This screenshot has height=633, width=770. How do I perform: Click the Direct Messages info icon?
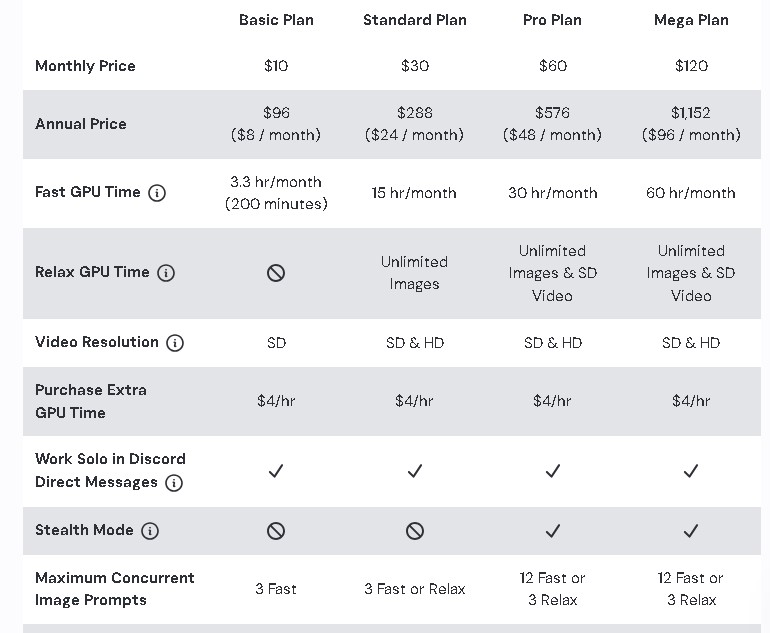point(174,483)
